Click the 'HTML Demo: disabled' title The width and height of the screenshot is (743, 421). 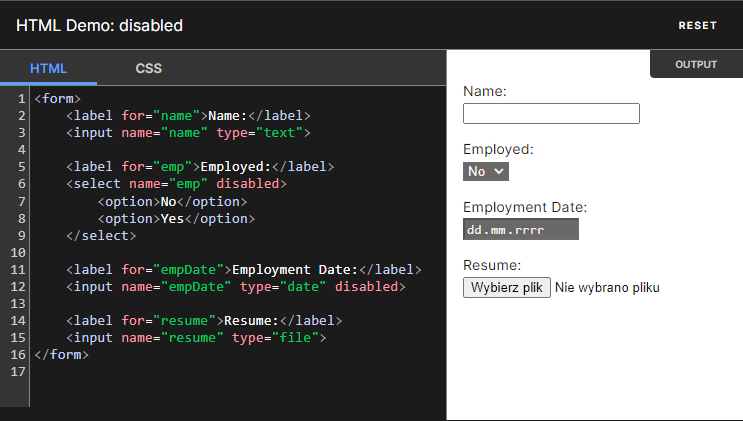point(100,26)
